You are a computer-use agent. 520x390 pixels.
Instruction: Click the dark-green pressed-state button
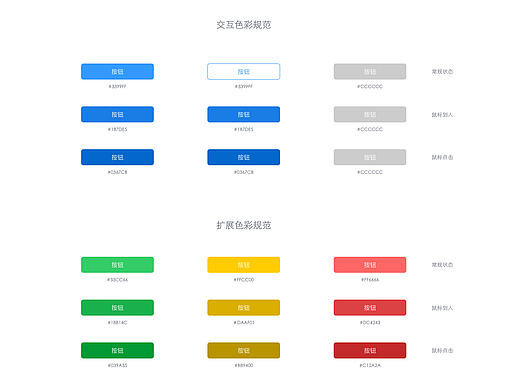click(117, 350)
